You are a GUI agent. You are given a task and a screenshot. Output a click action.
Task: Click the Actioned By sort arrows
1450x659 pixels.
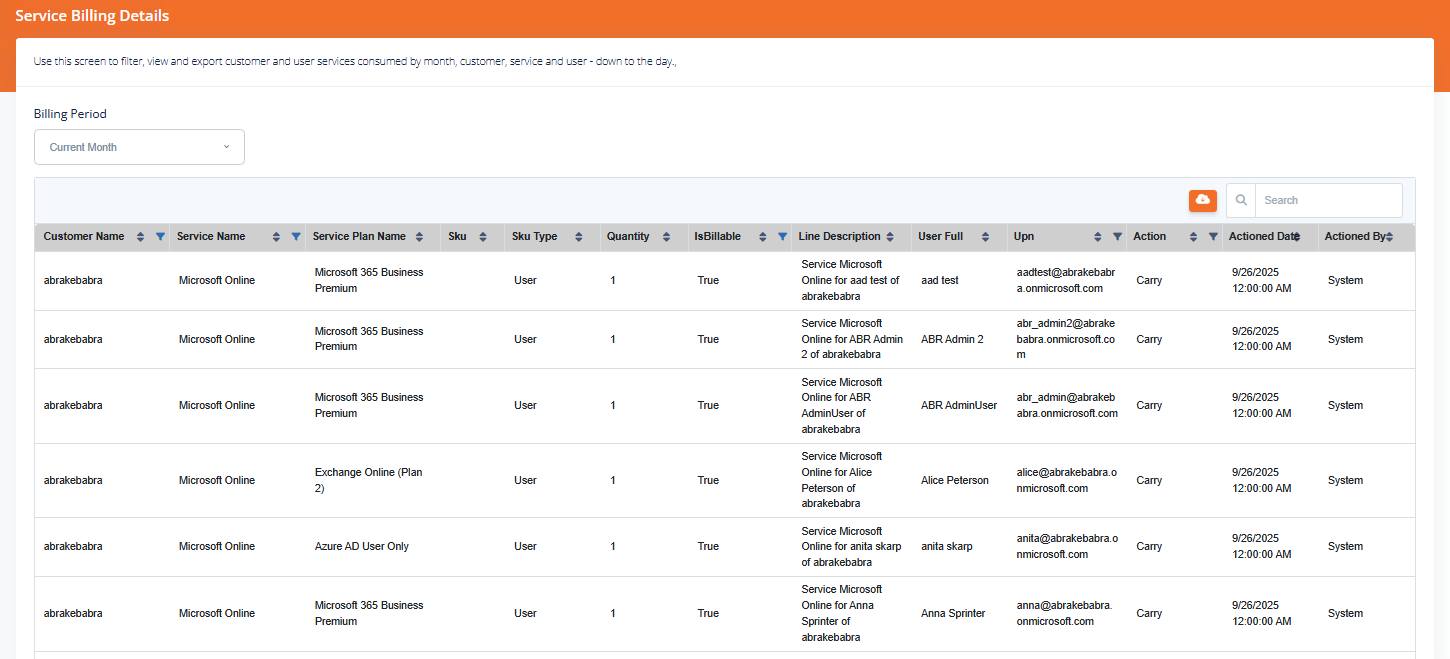tap(1390, 236)
